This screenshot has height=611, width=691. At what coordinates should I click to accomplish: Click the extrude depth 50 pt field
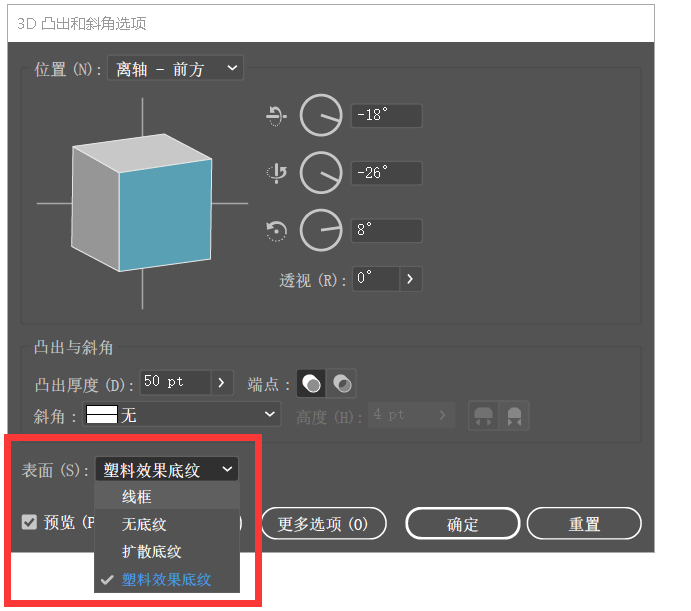pos(175,382)
